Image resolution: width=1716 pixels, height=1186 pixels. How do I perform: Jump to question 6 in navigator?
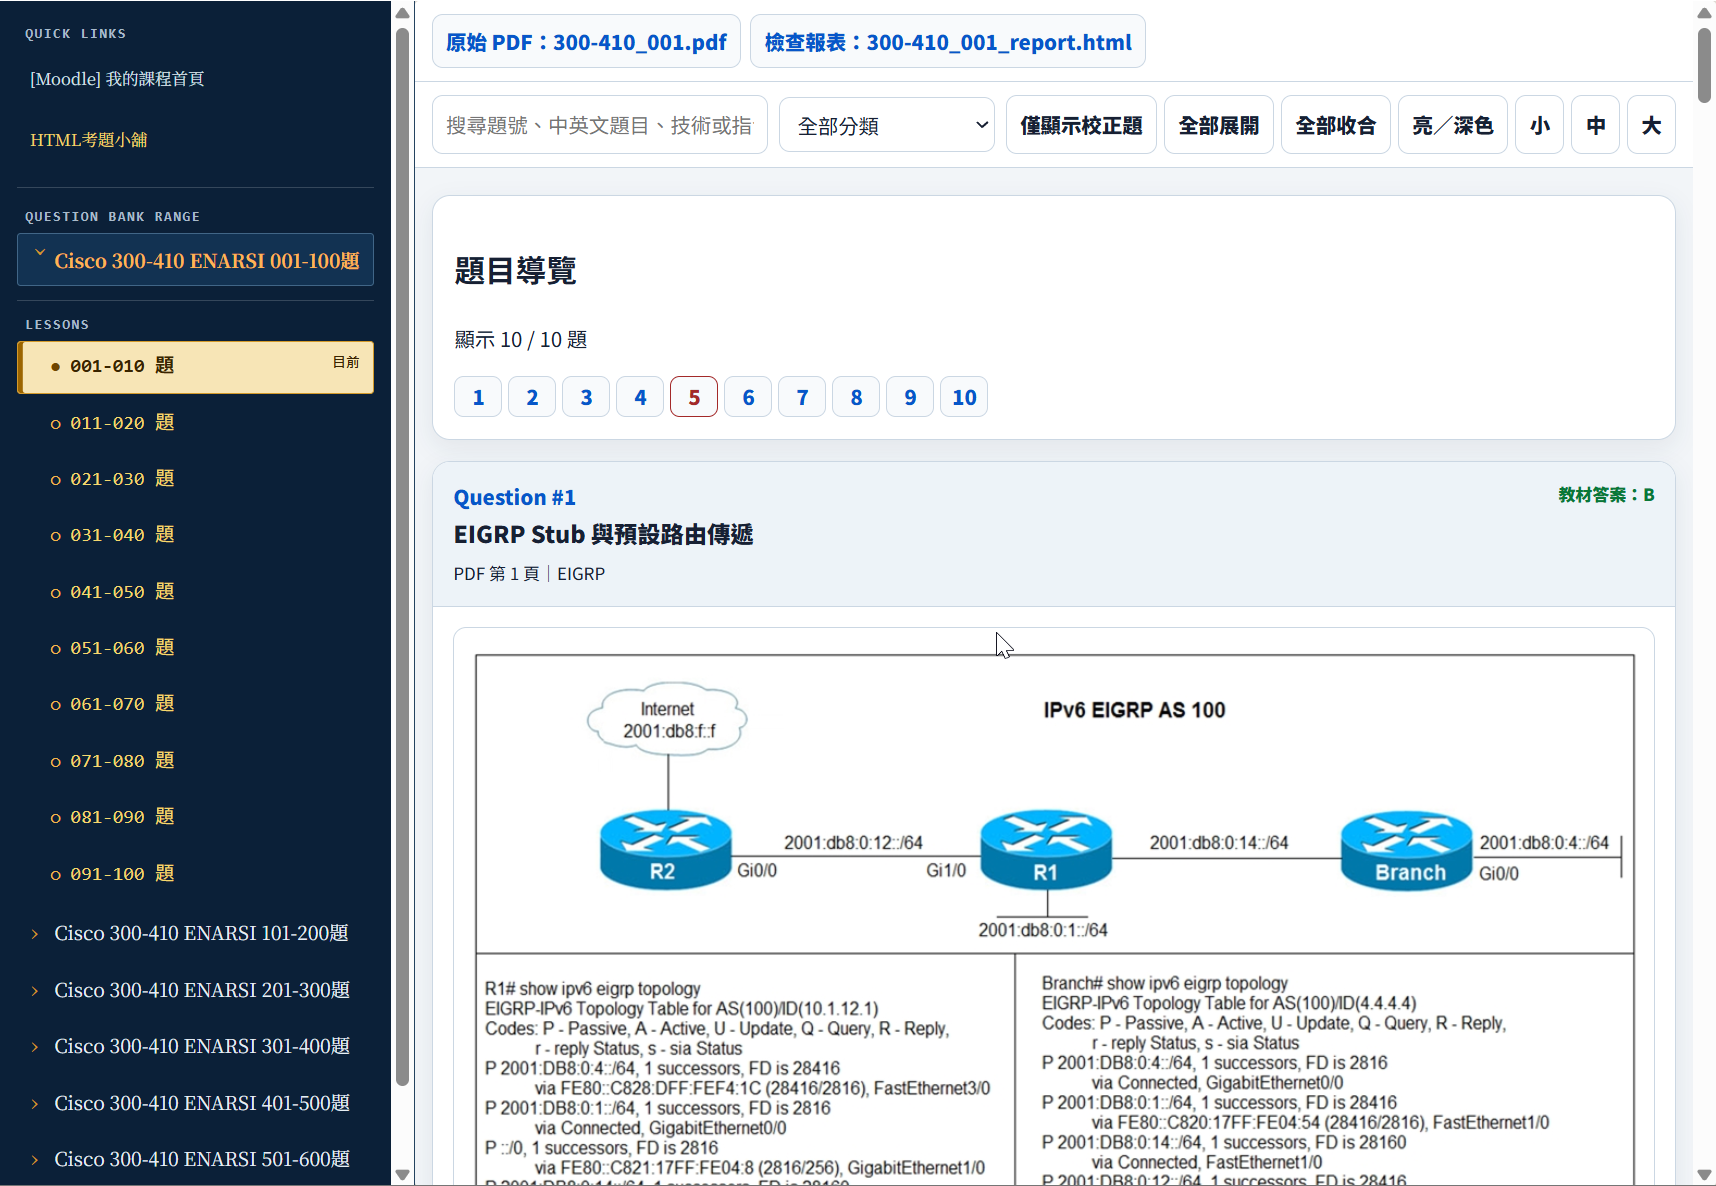pos(748,397)
